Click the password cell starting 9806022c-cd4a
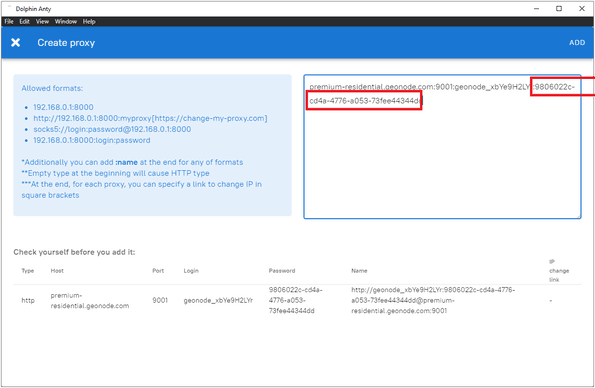 (x=296, y=300)
